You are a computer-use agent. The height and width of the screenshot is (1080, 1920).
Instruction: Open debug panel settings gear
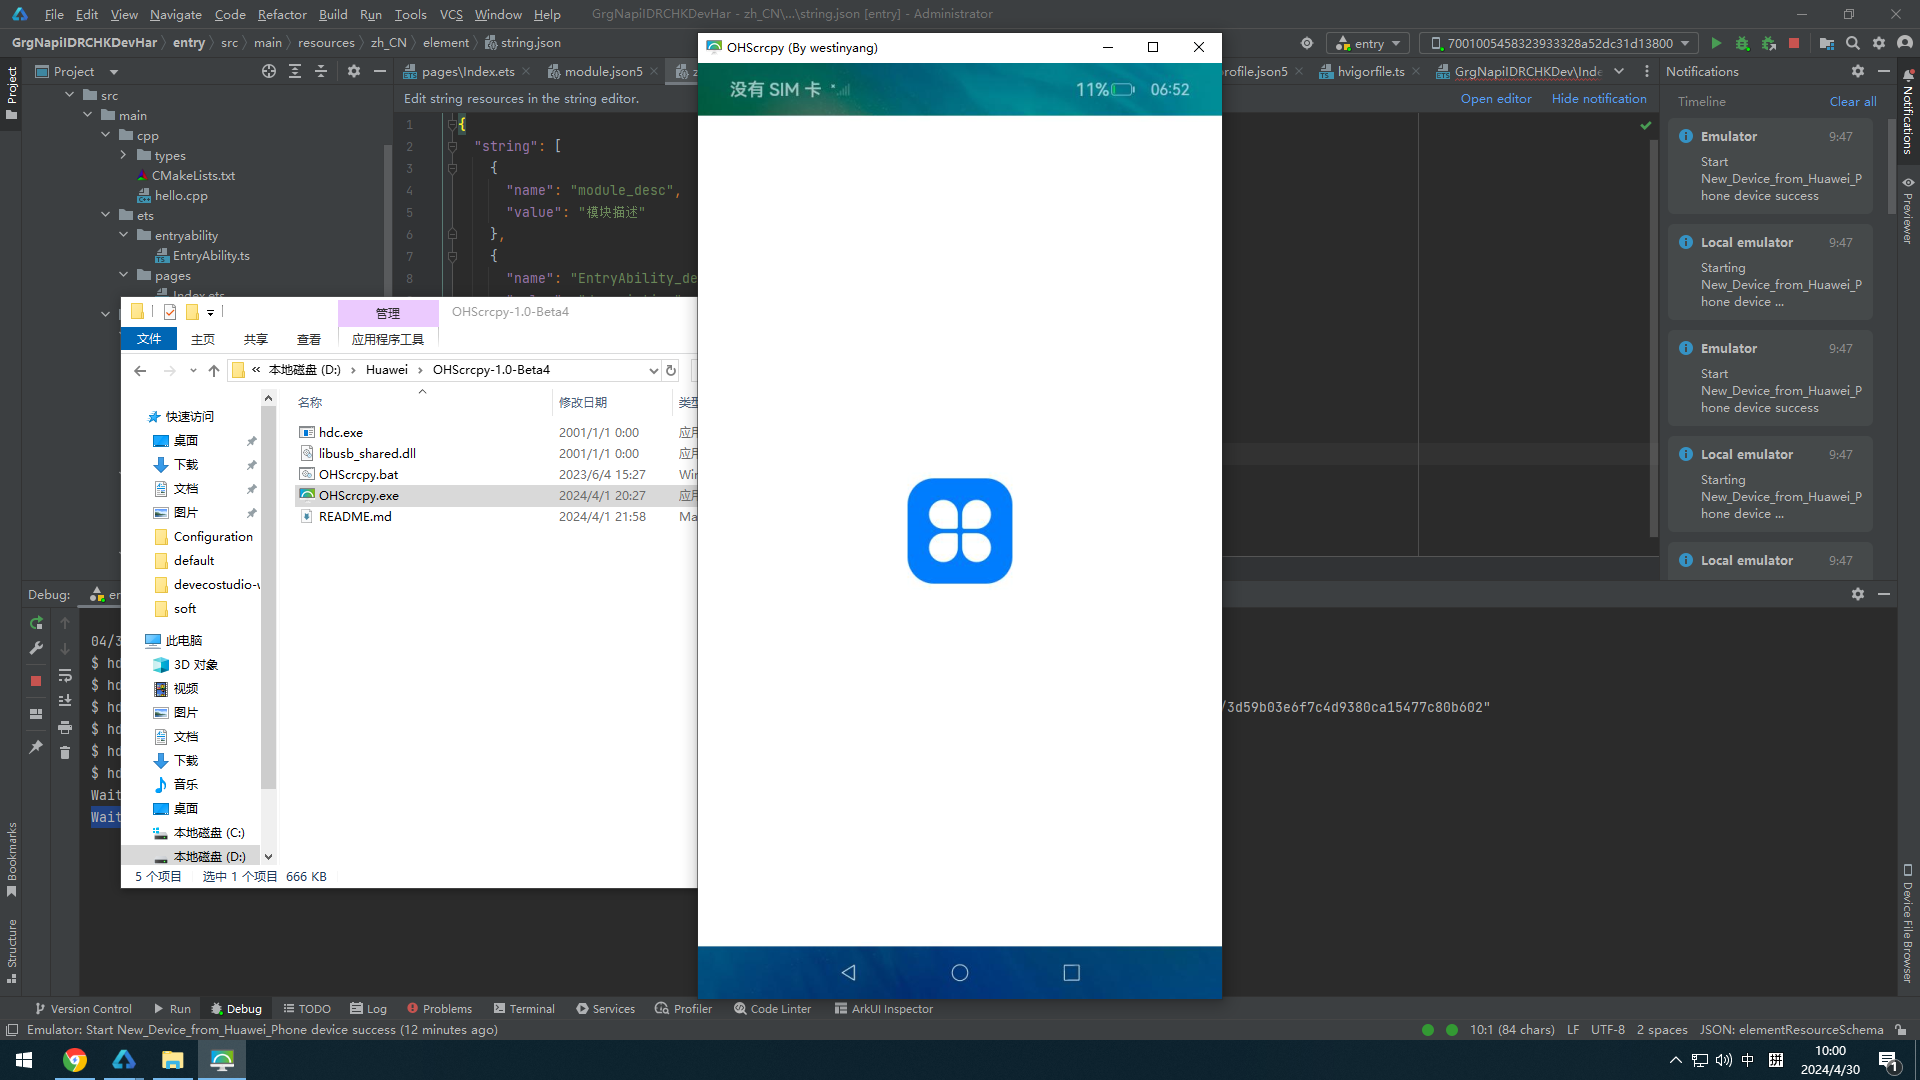[1858, 594]
